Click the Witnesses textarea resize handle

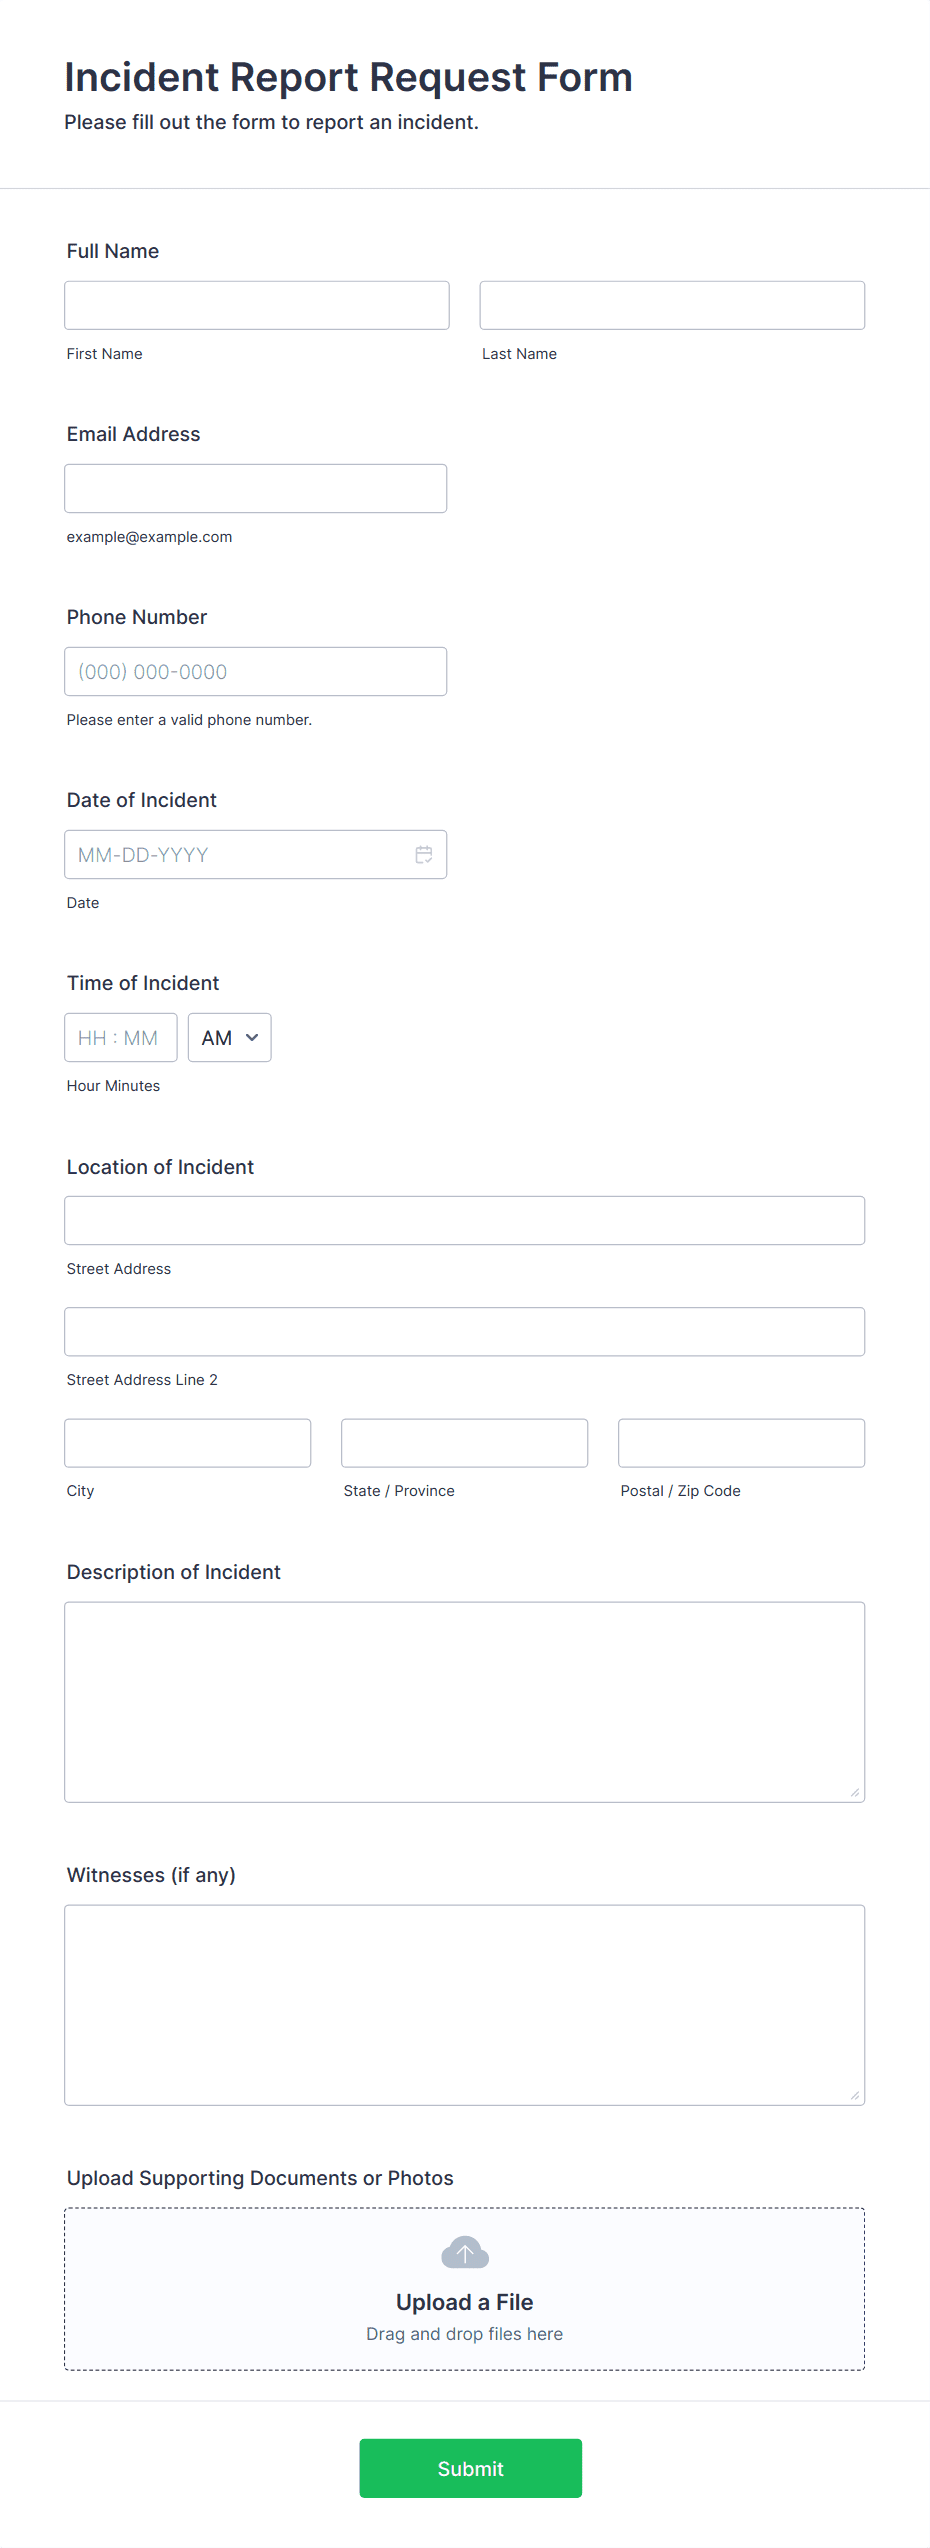pyautogui.click(x=855, y=2095)
